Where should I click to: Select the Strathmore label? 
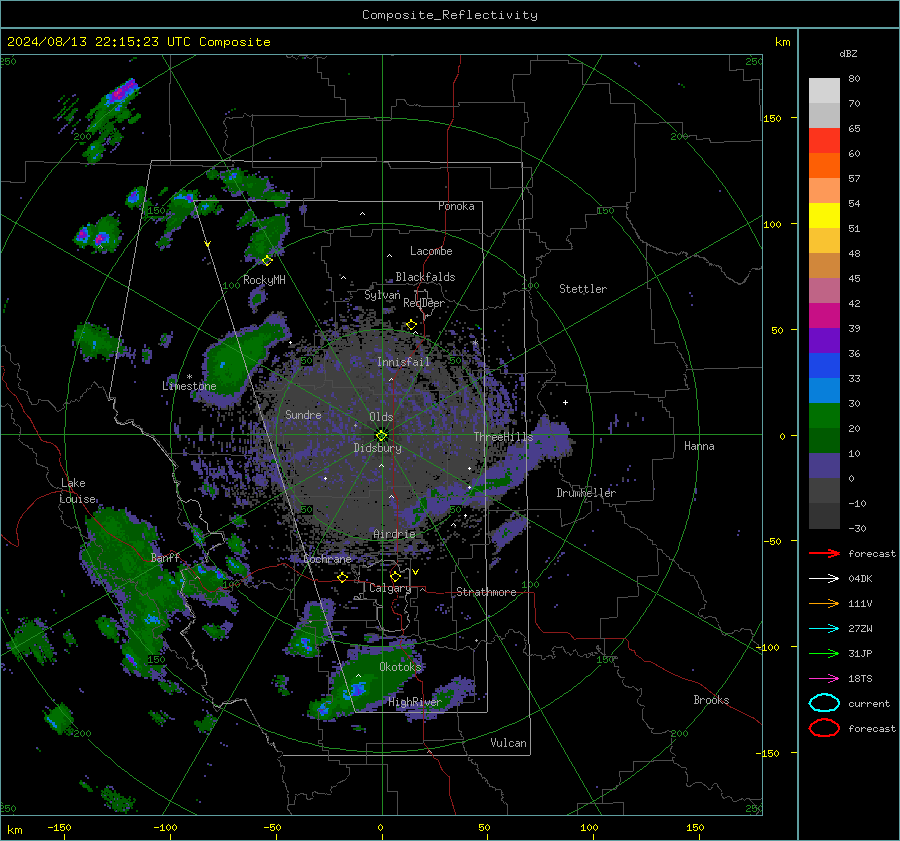(x=486, y=592)
